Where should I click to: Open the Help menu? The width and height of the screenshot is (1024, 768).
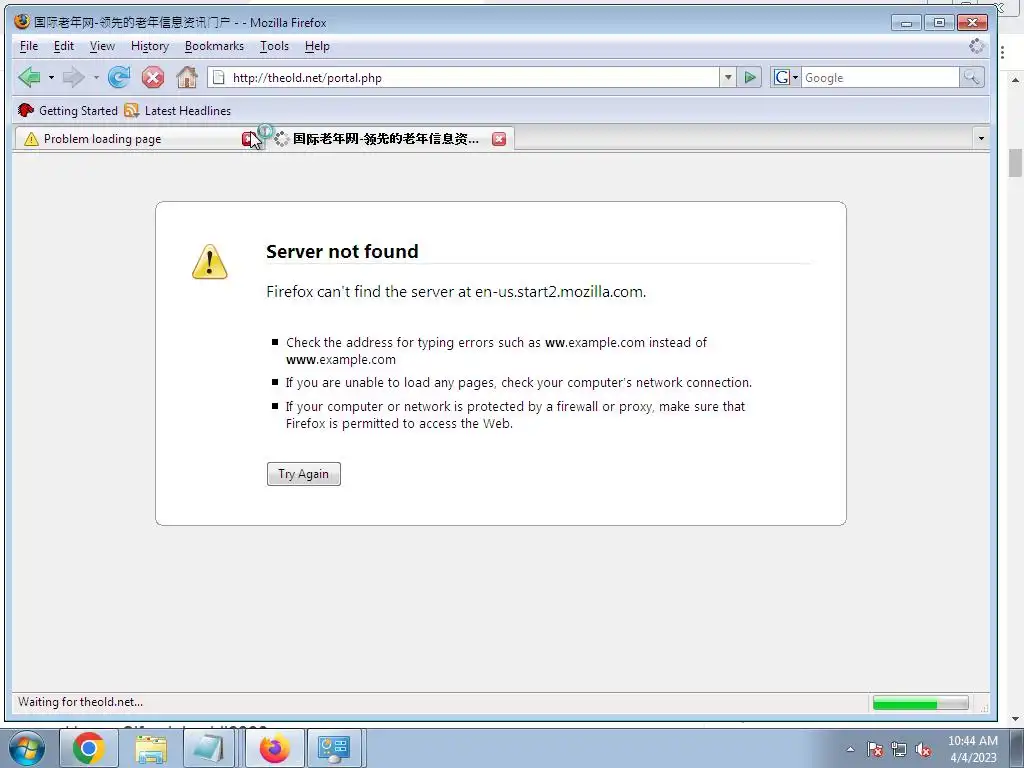[317, 46]
